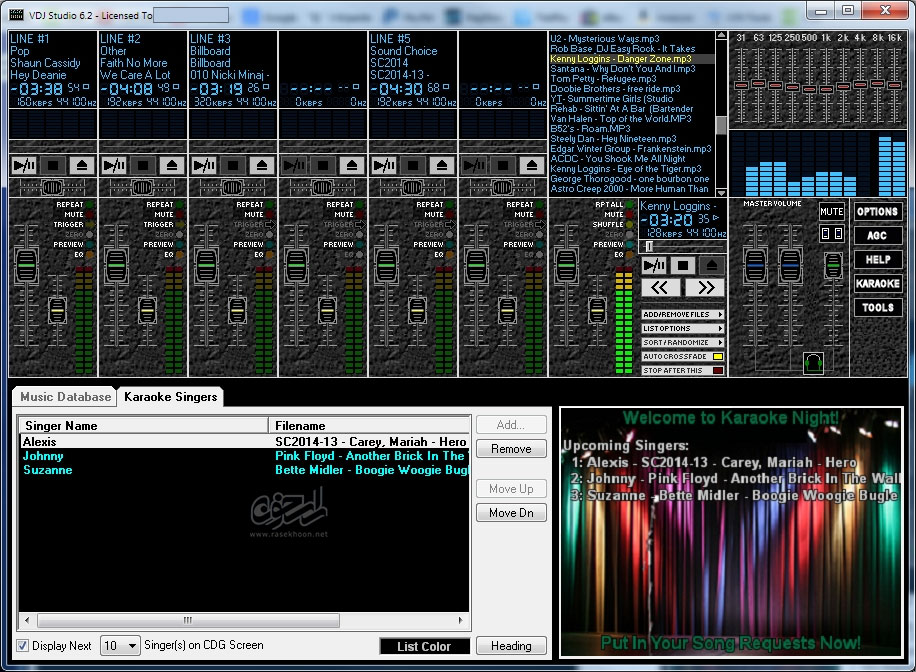This screenshot has width=916, height=672.
Task: Play or pause the playlist player
Action: click(654, 266)
